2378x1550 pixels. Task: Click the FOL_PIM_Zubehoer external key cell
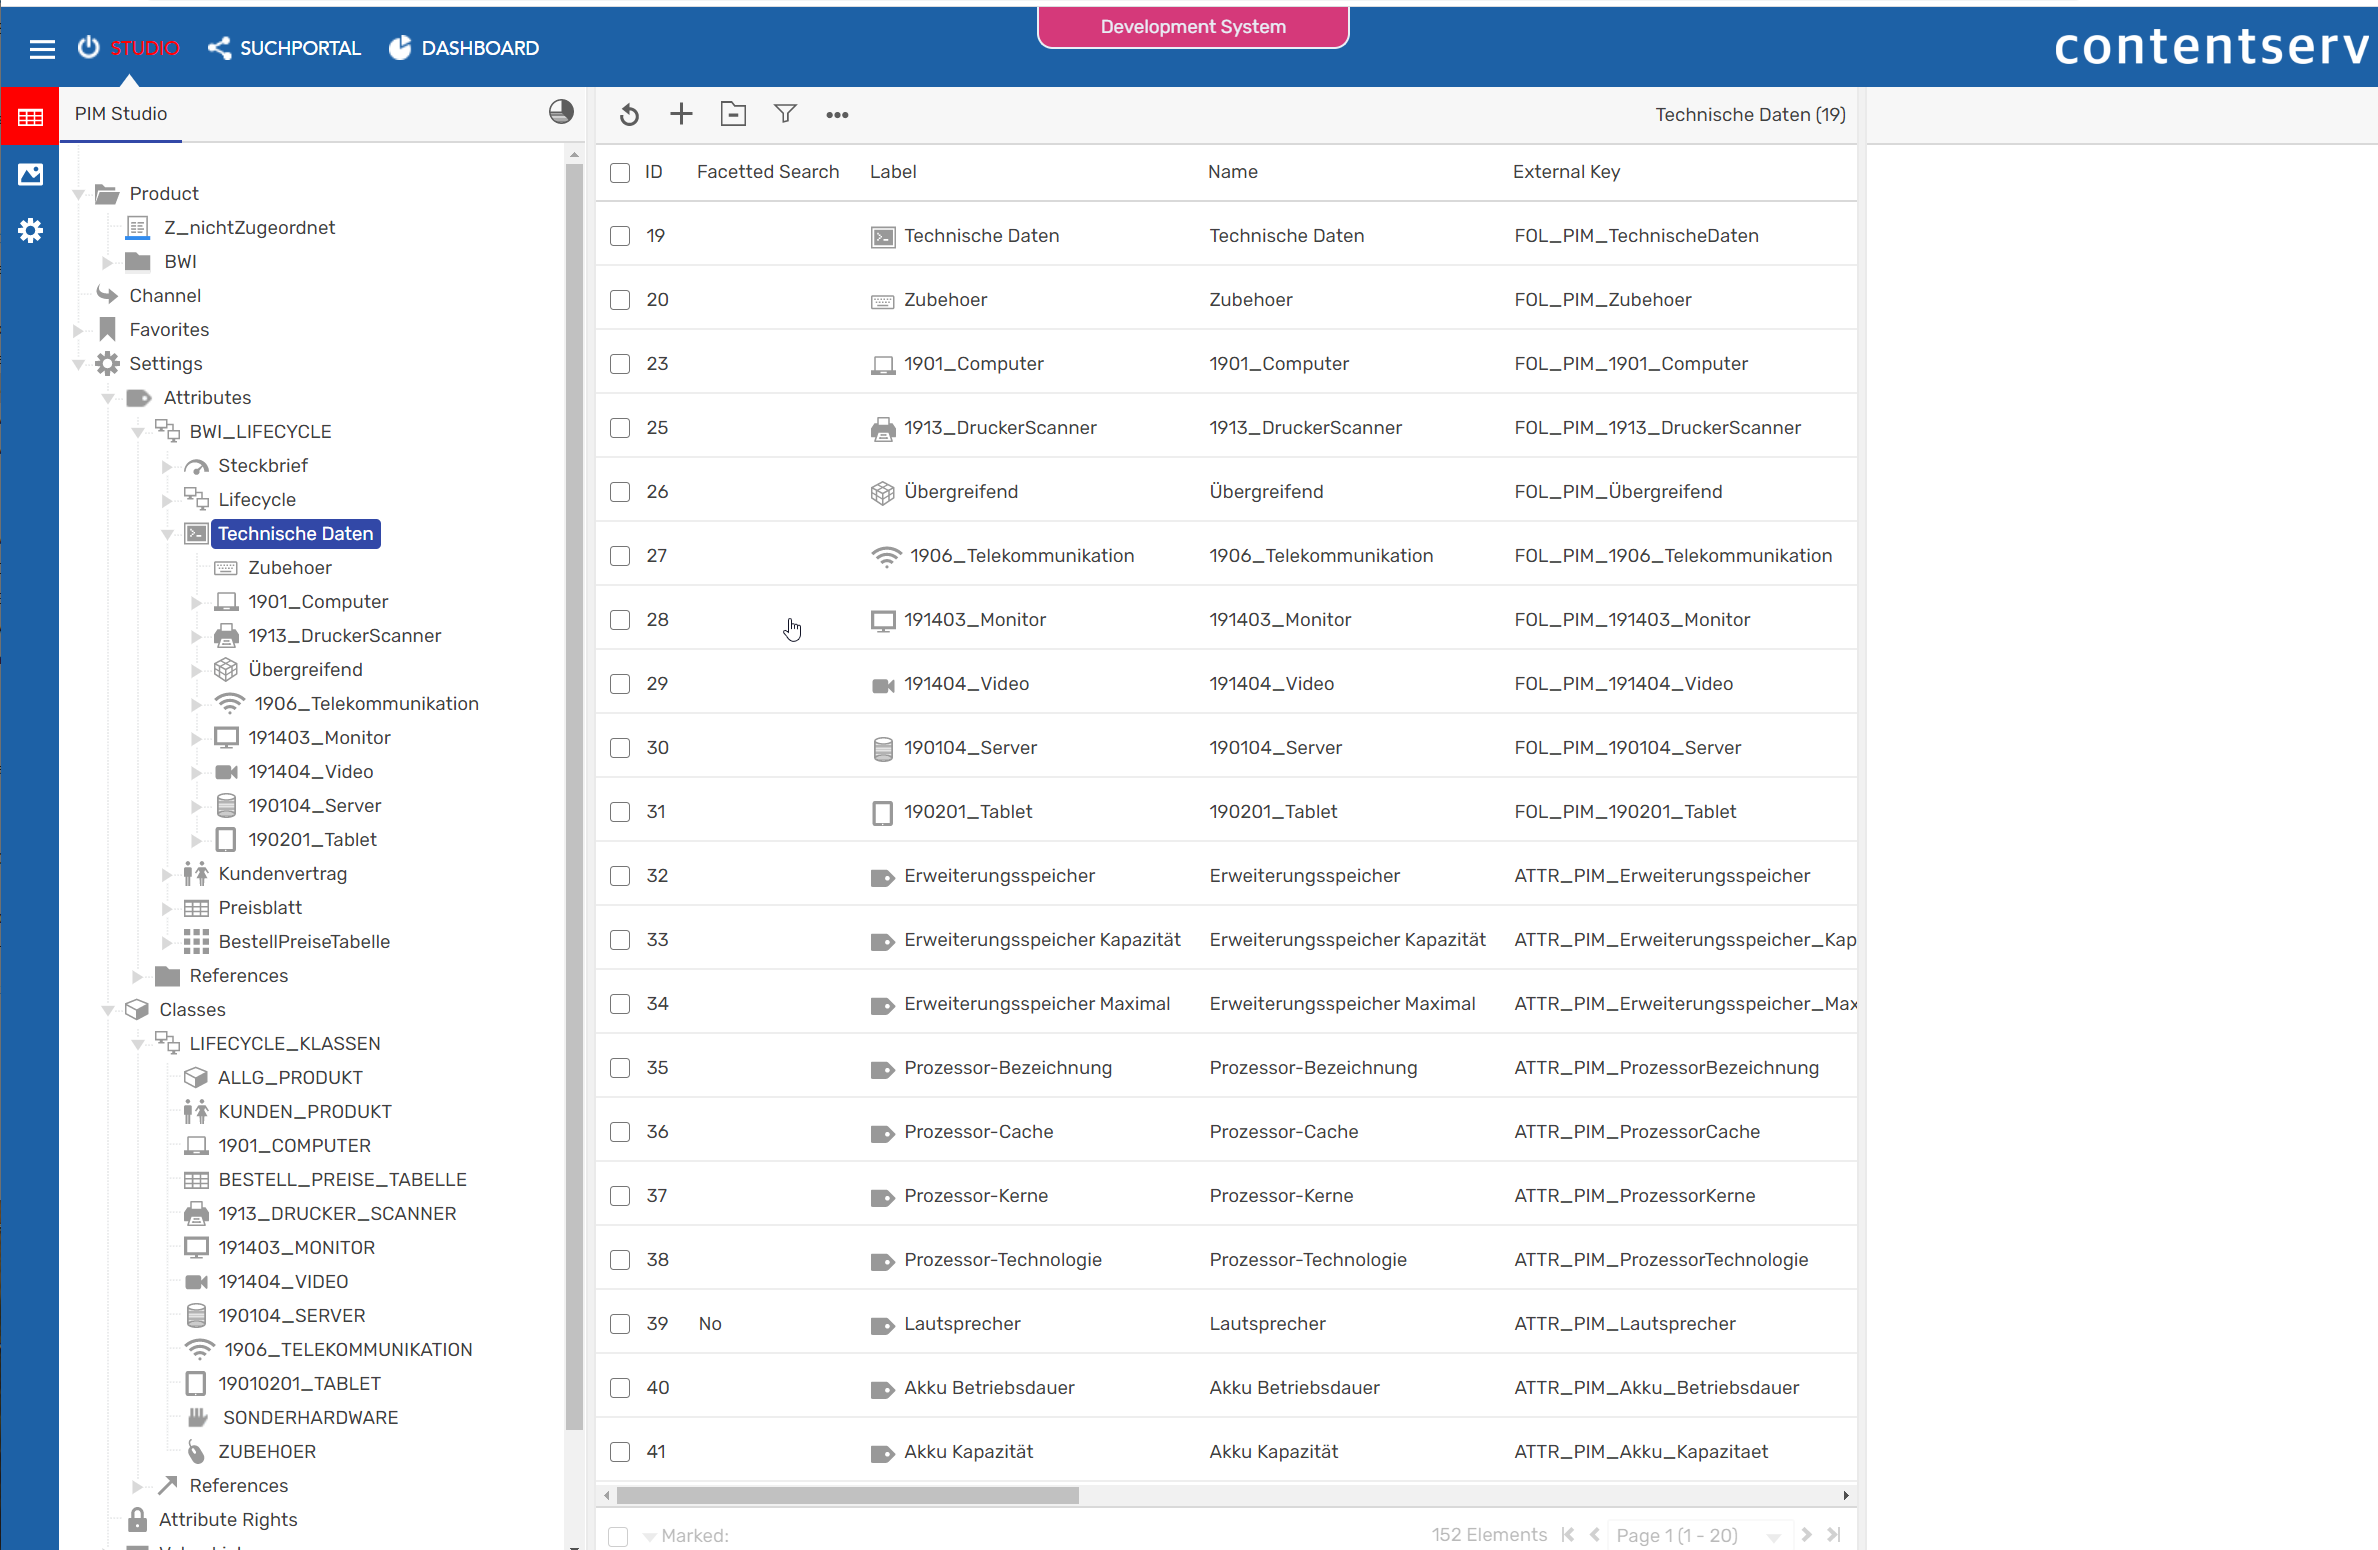pyautogui.click(x=1603, y=300)
